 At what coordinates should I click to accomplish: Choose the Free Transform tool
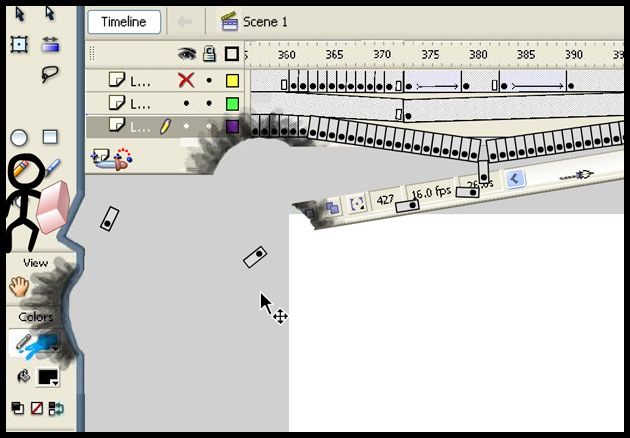click(18, 44)
